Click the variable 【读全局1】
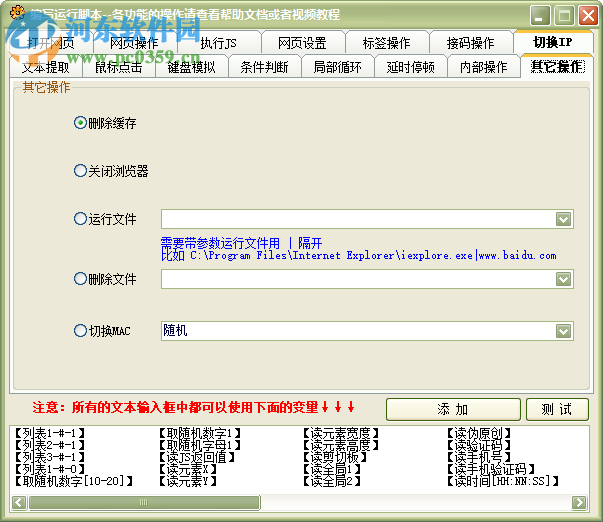Viewport: 603px width, 522px height. click(x=332, y=469)
